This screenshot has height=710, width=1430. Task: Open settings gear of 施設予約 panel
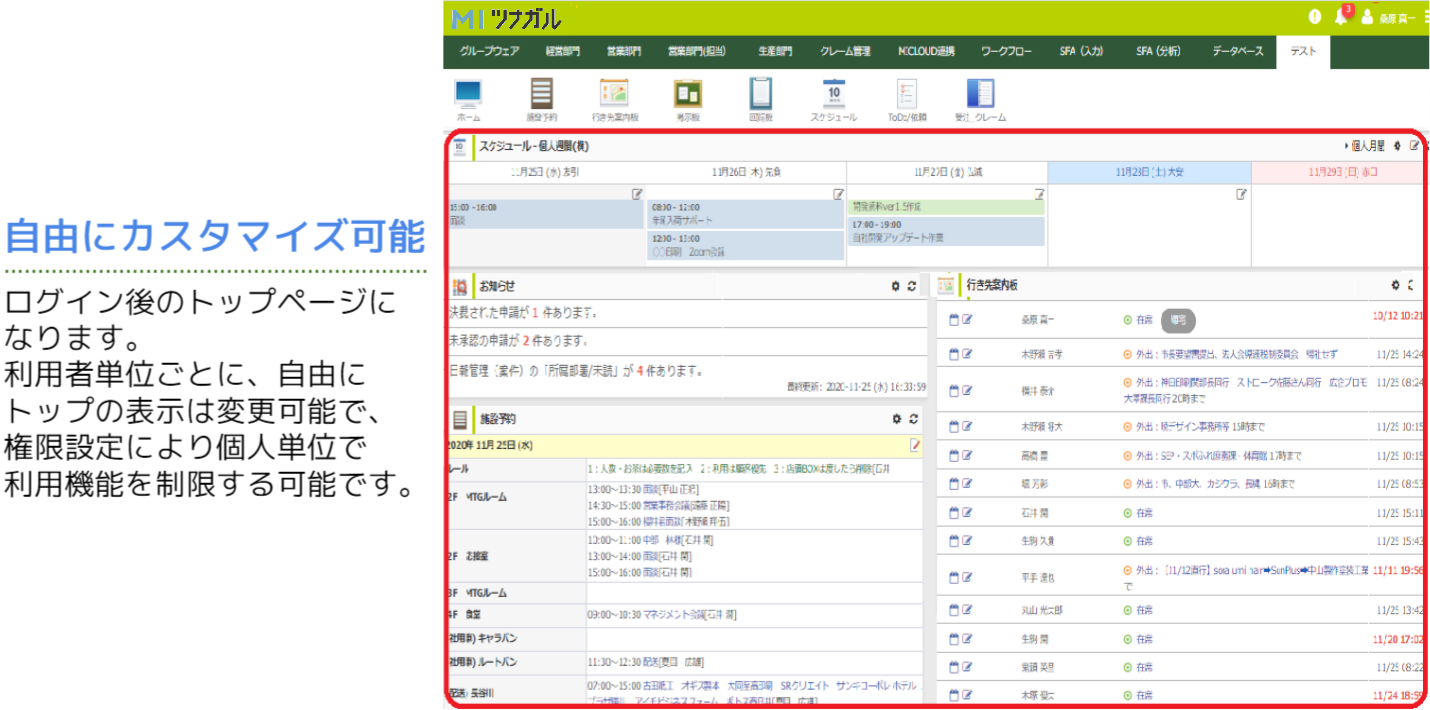tap(896, 420)
